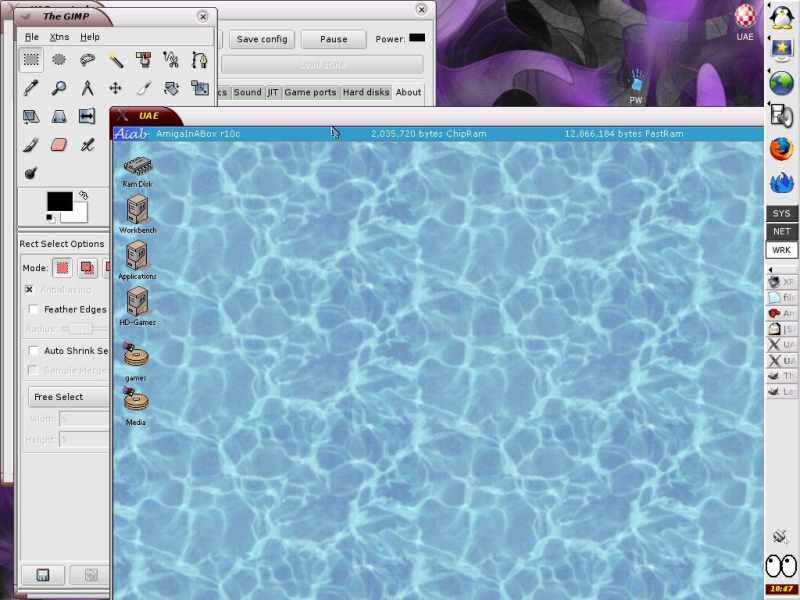
Task: Open the Ram Disk icon in UAE
Action: 137,172
